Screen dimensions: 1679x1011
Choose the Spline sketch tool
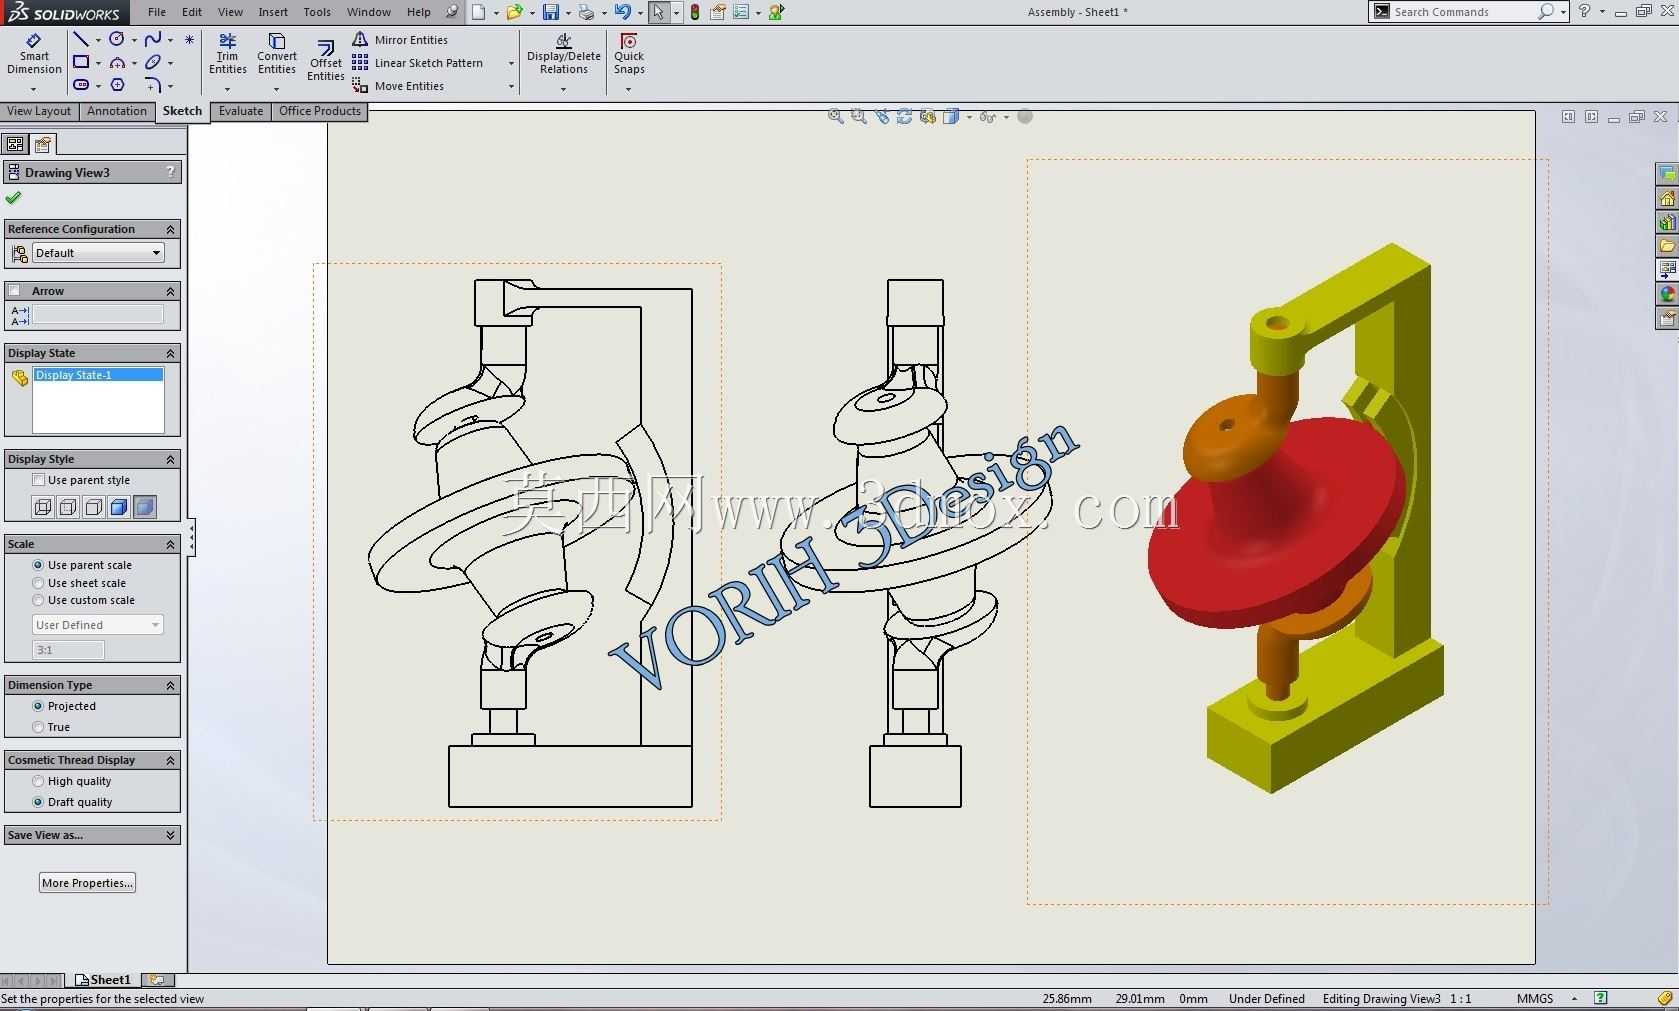[152, 39]
